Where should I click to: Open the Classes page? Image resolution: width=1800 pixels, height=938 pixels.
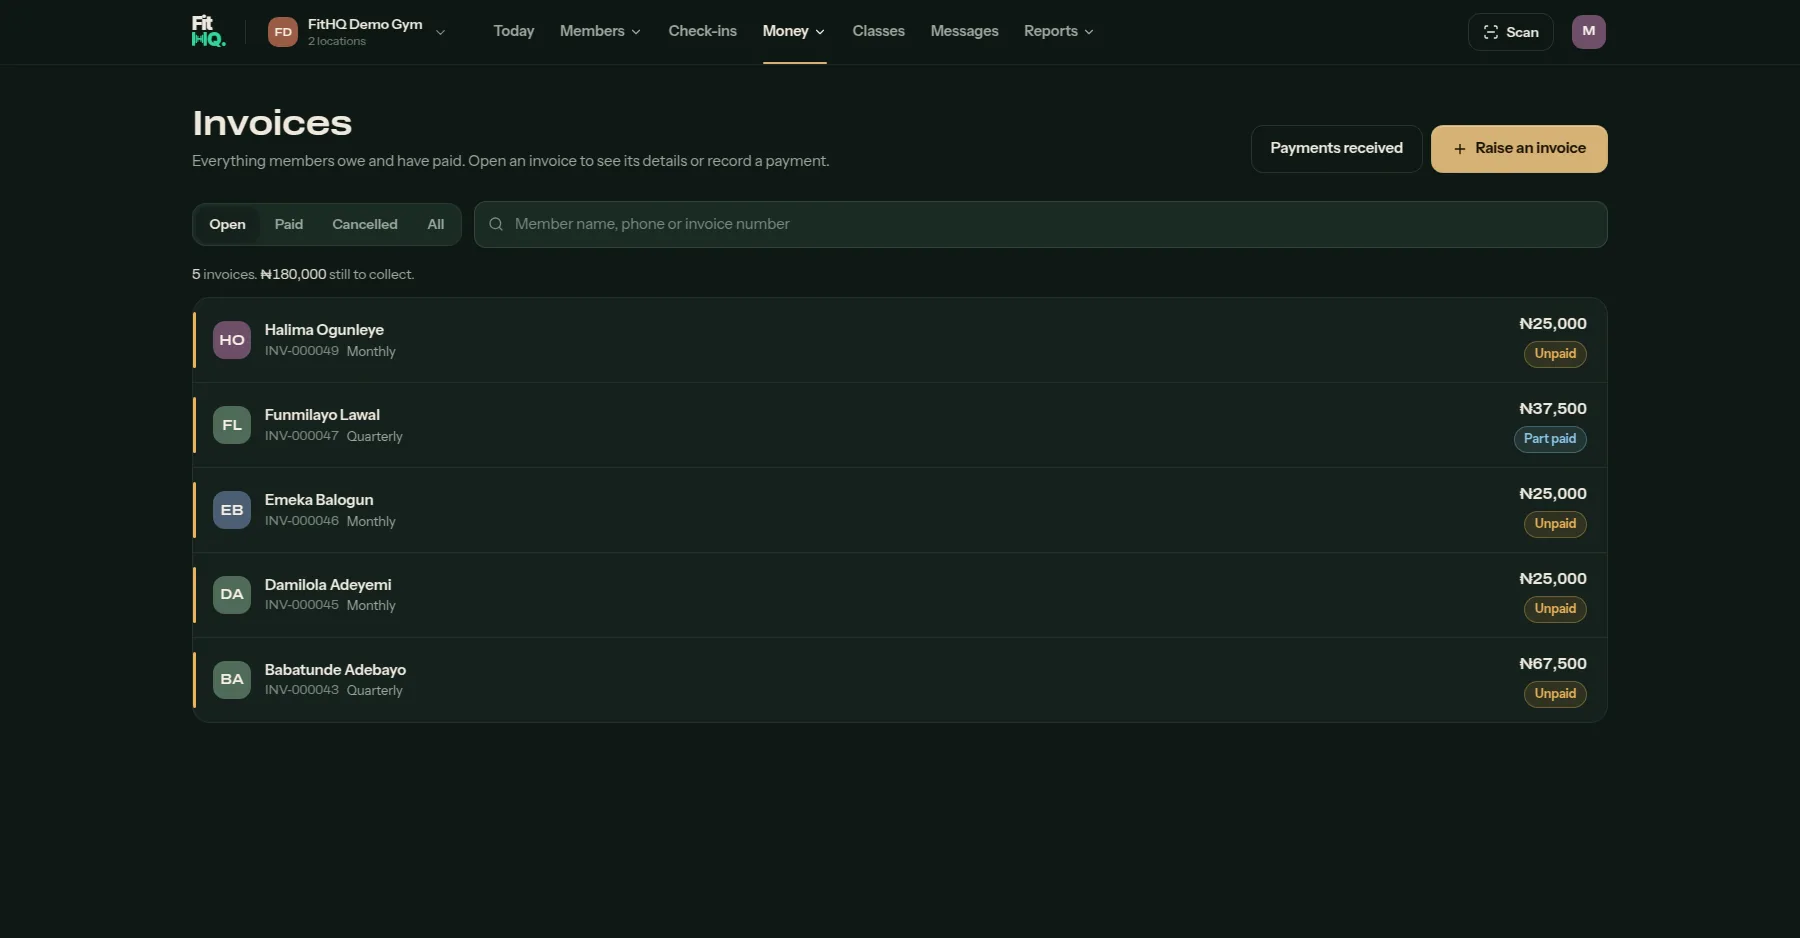coord(878,31)
